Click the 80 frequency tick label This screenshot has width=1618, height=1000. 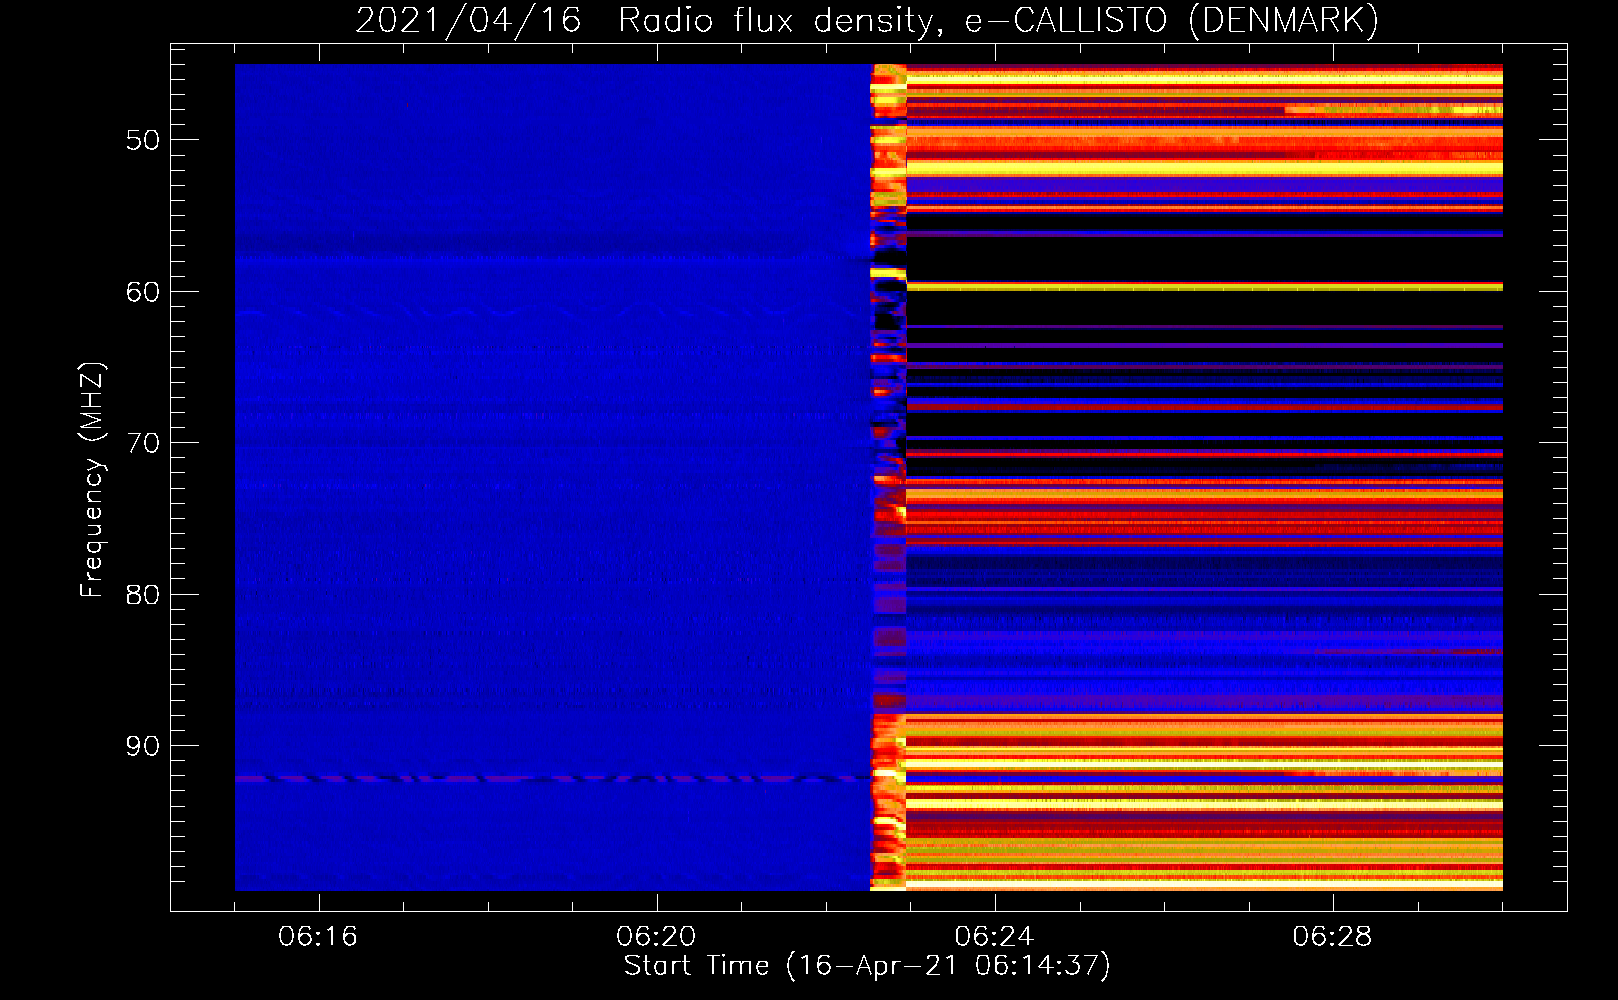point(143,595)
